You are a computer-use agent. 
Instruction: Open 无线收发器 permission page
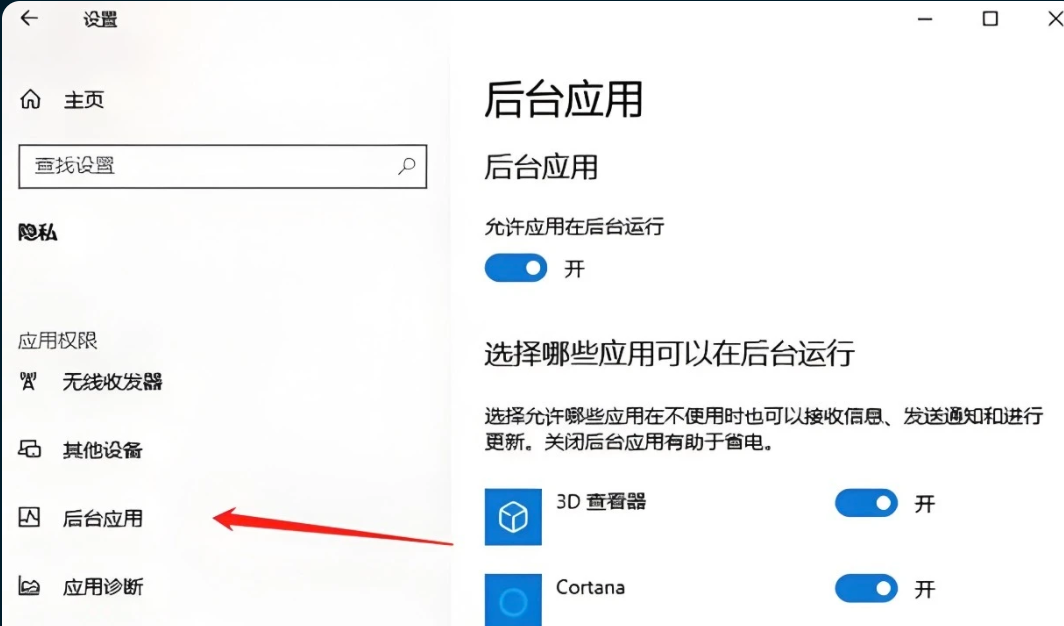coord(113,383)
